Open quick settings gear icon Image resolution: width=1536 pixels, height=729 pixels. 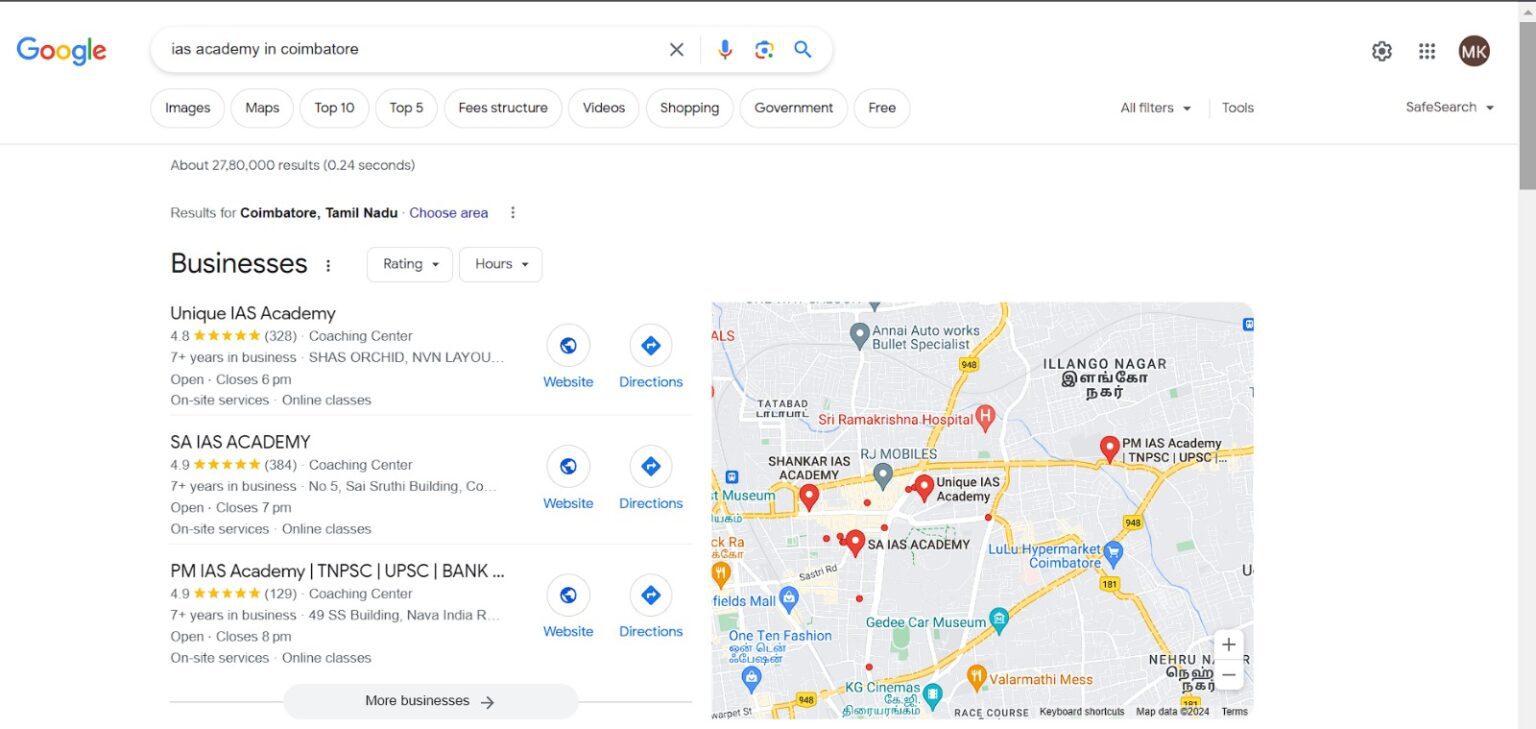(x=1382, y=51)
